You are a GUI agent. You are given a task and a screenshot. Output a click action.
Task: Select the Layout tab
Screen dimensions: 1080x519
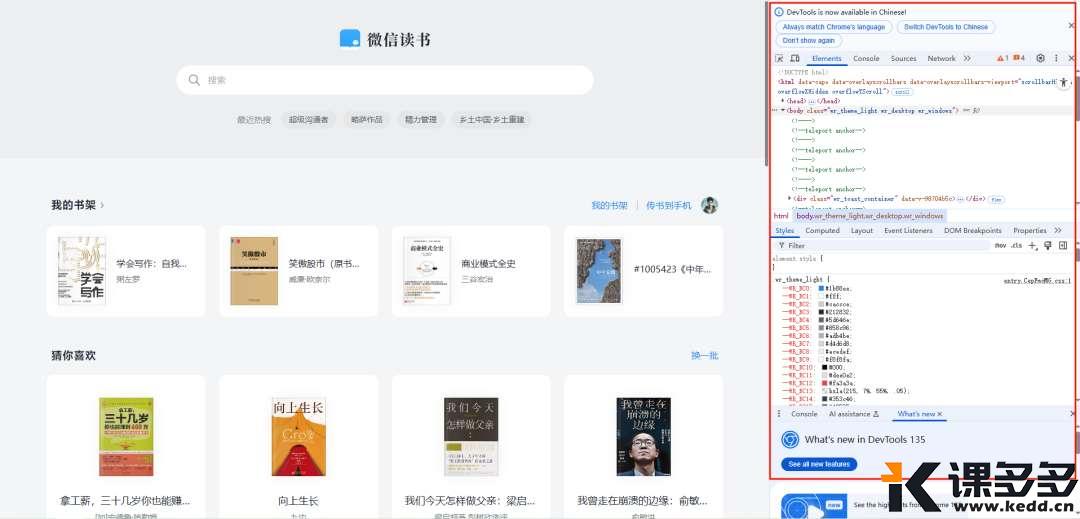pos(862,231)
